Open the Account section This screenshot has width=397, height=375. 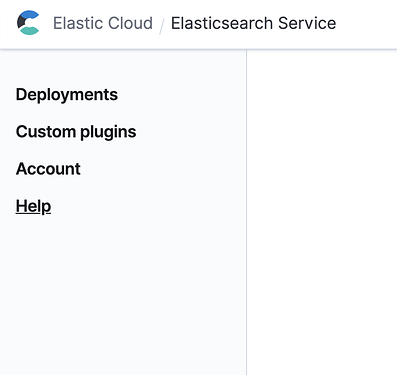[48, 169]
